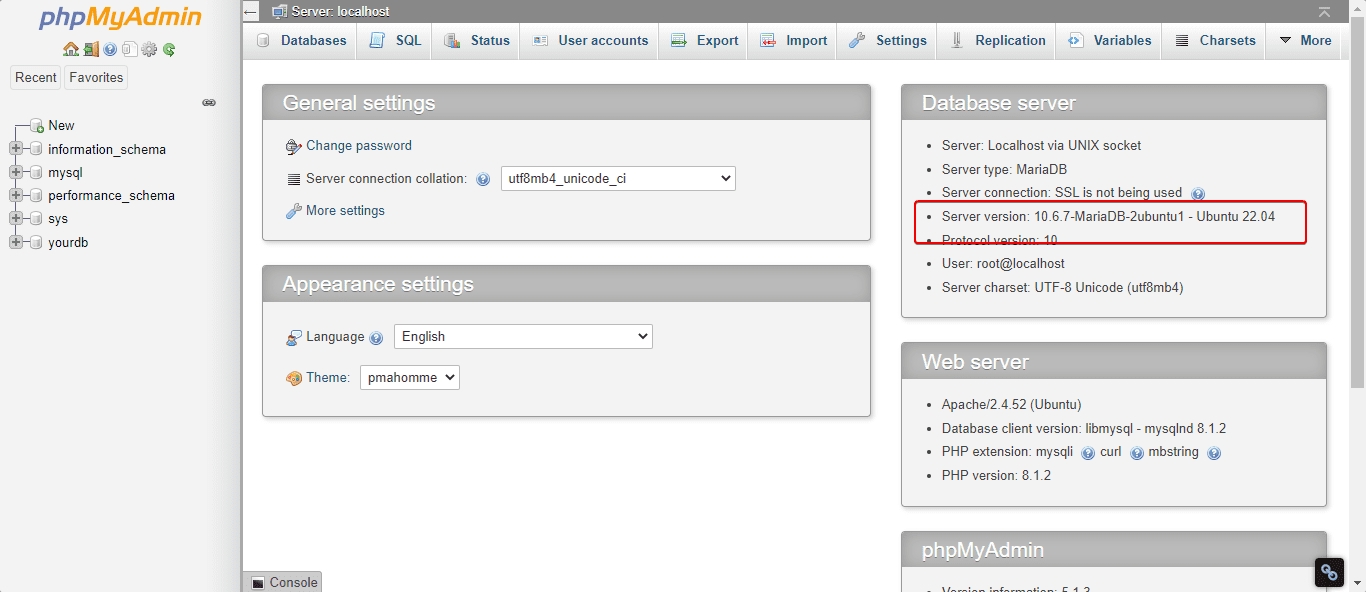
Task: Click the Change password link
Action: pyautogui.click(x=358, y=146)
